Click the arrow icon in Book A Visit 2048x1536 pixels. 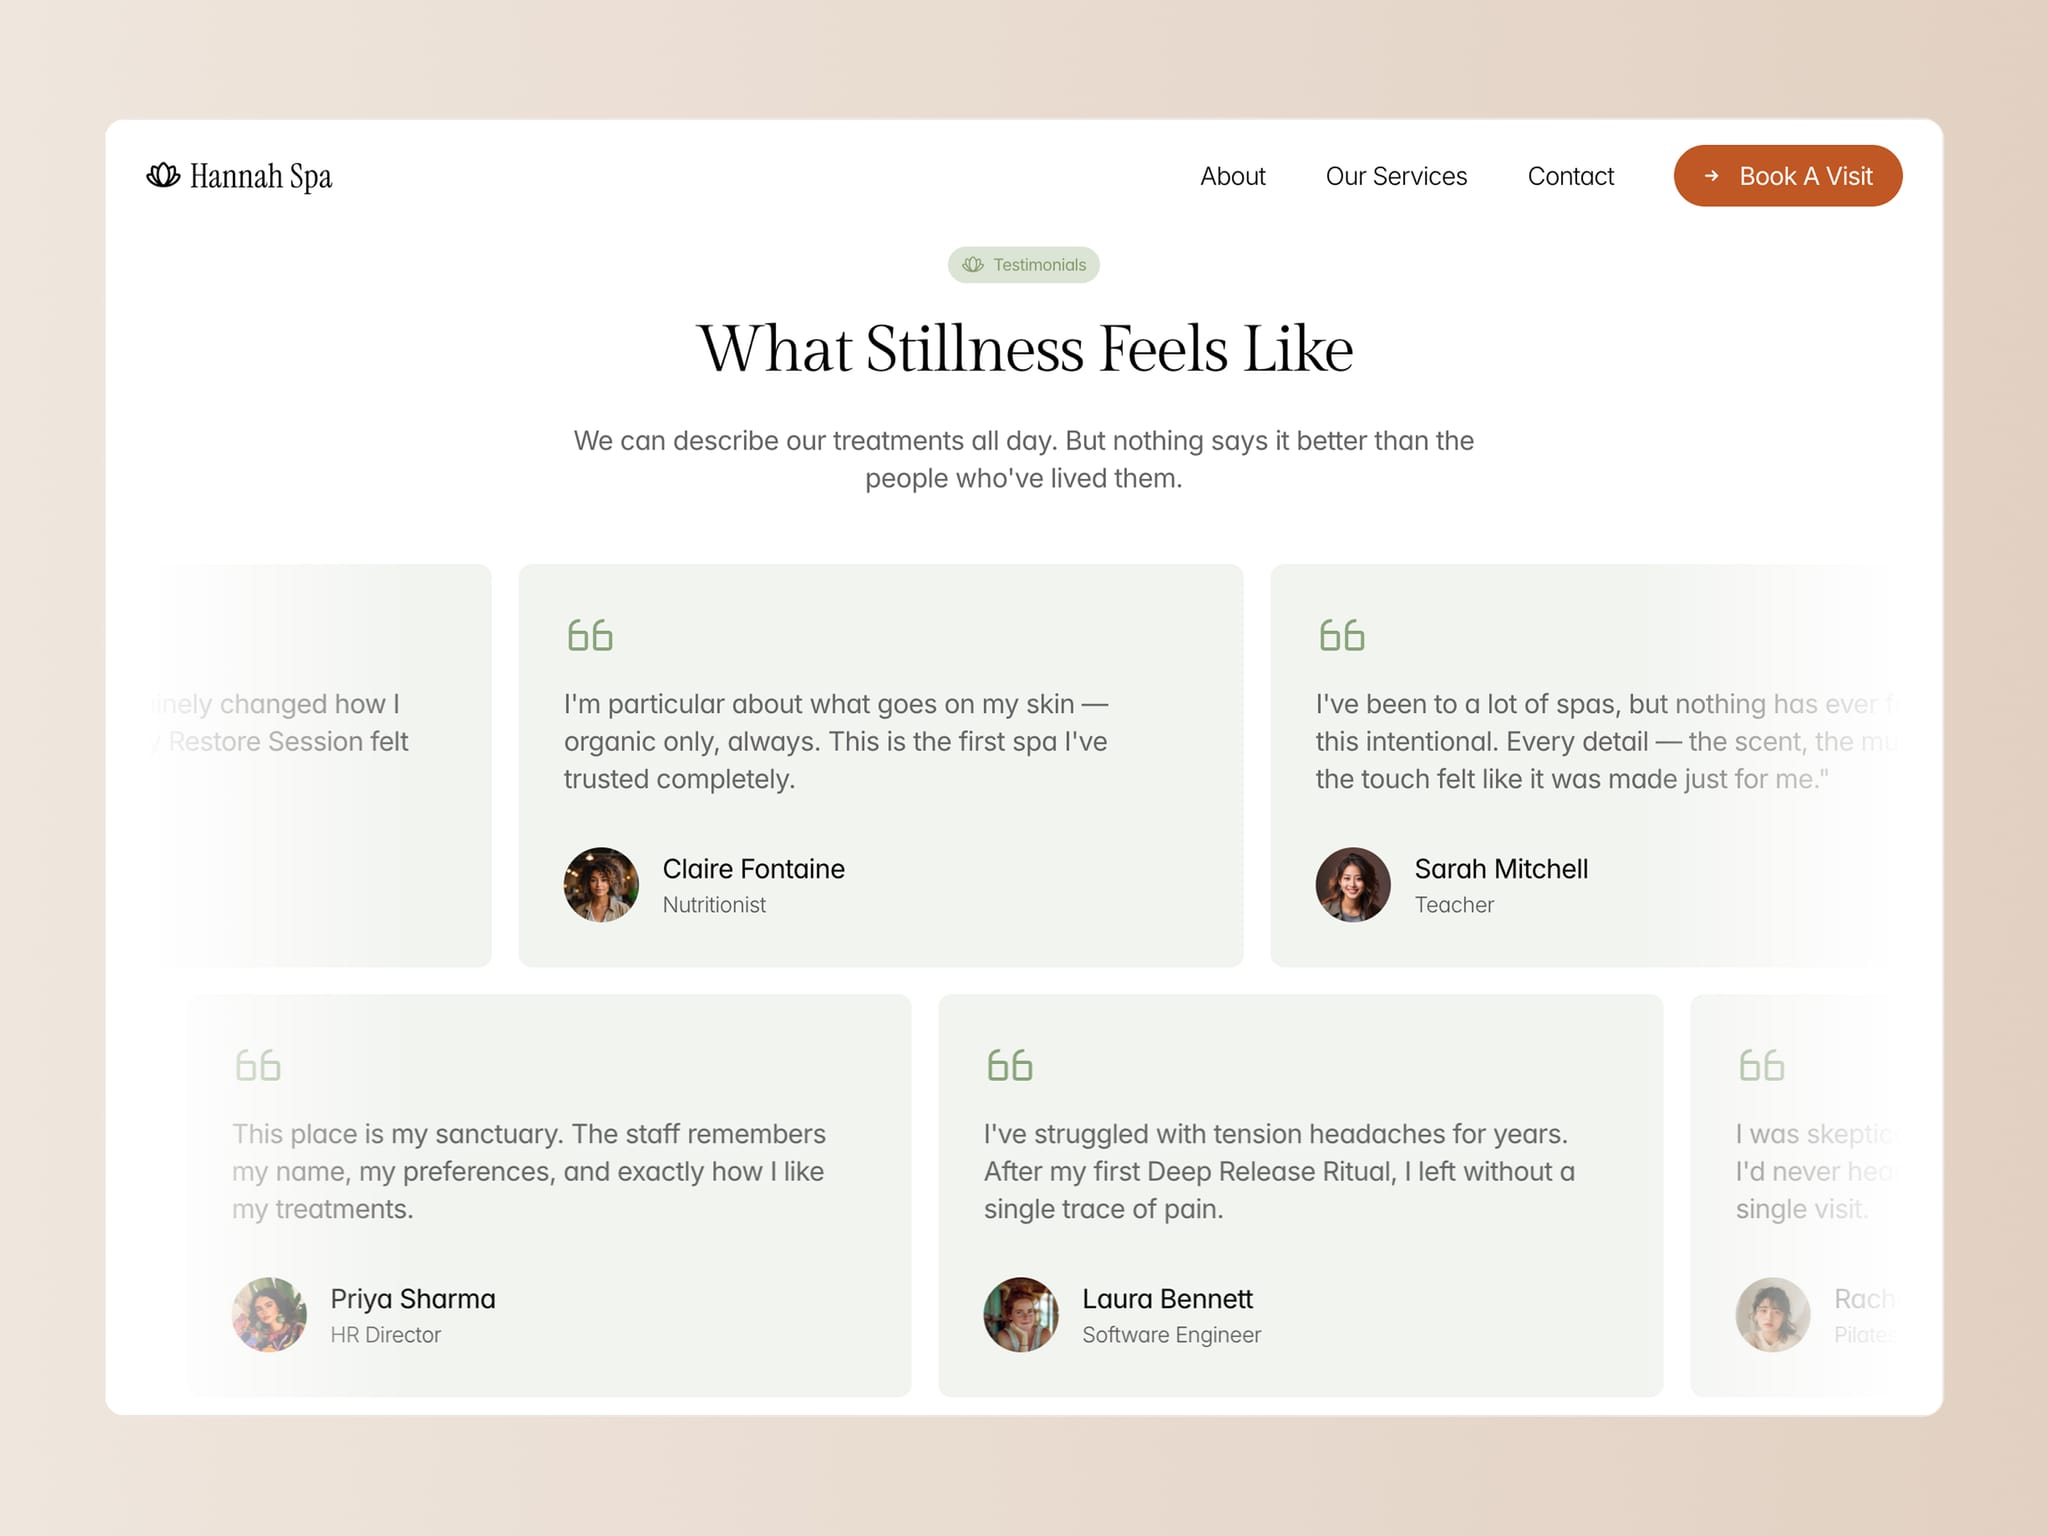pos(1711,176)
